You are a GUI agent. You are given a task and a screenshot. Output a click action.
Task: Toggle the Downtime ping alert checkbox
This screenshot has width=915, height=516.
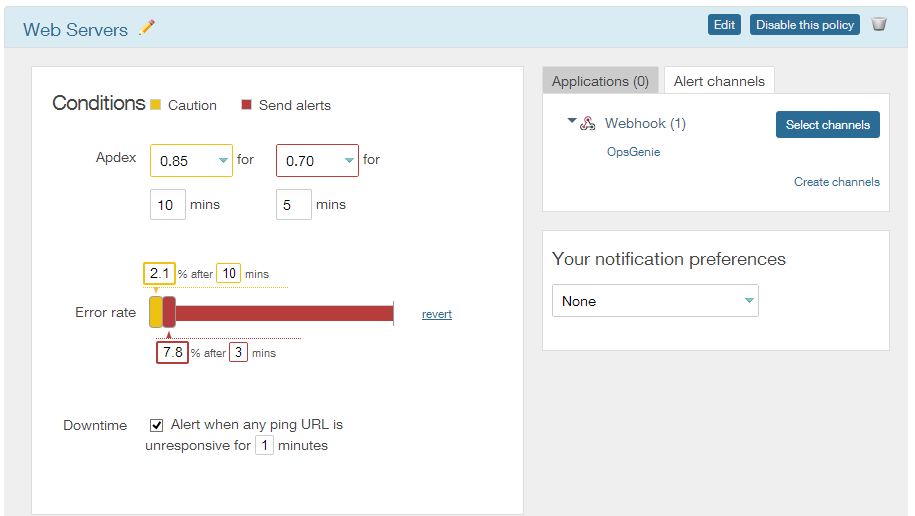coord(156,425)
